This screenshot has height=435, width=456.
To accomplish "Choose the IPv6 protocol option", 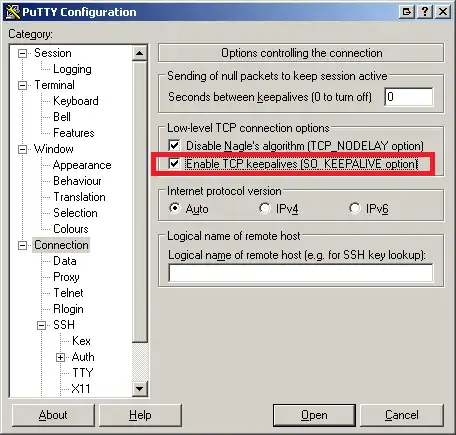I will tap(354, 208).
